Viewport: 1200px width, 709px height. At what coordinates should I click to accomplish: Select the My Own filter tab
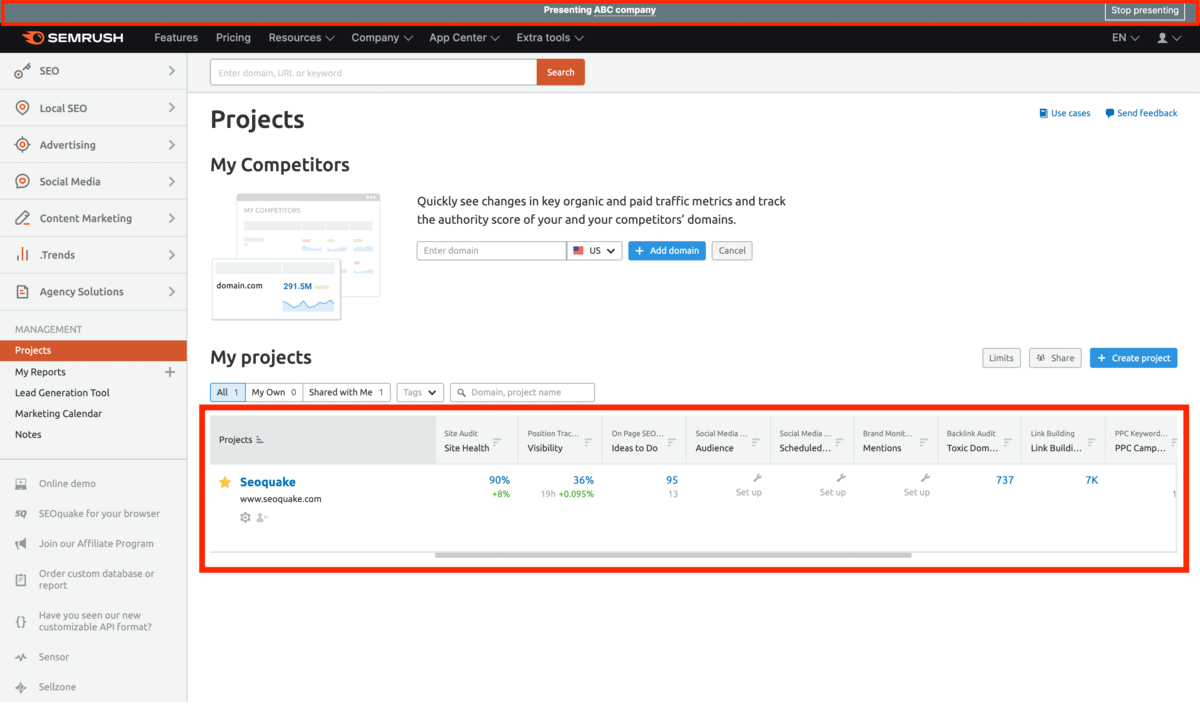pyautogui.click(x=274, y=393)
